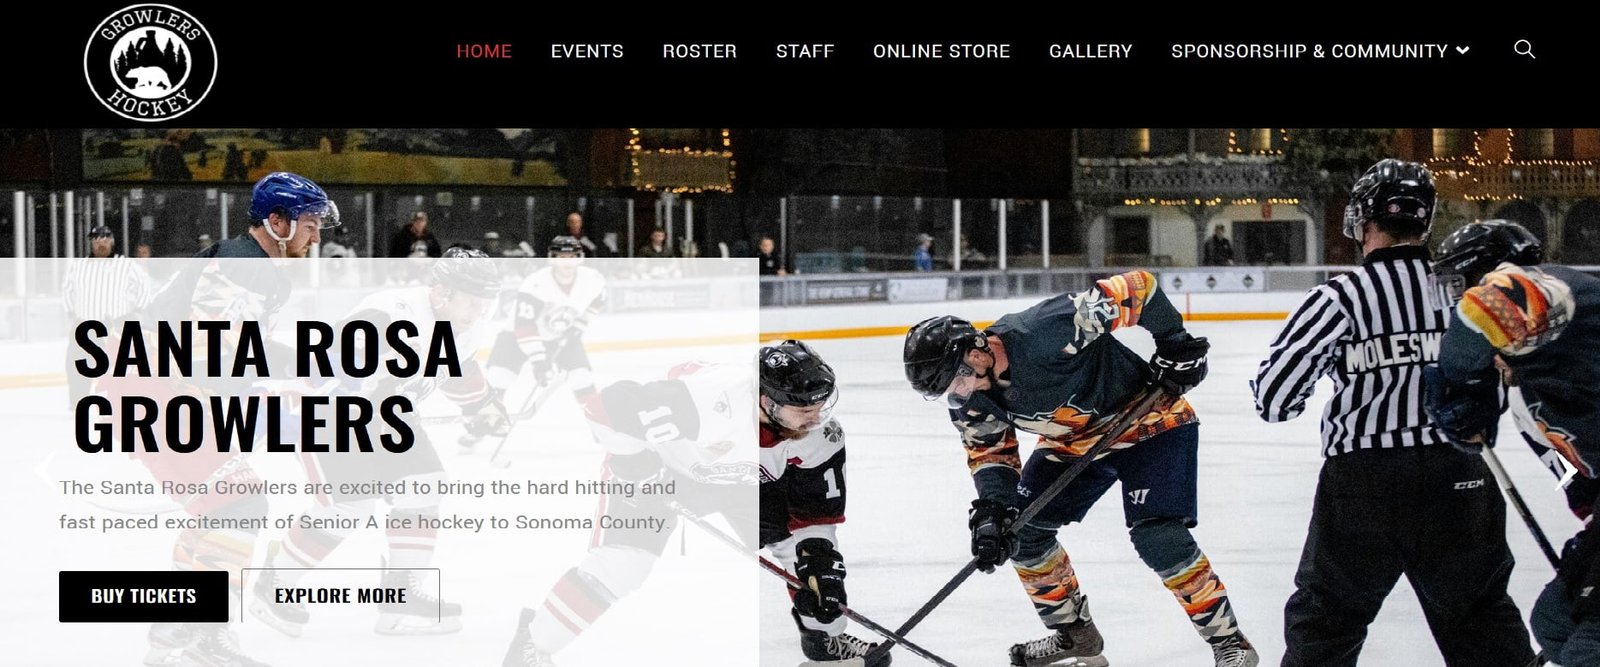Open search with the magnifier icon

(x=1524, y=50)
